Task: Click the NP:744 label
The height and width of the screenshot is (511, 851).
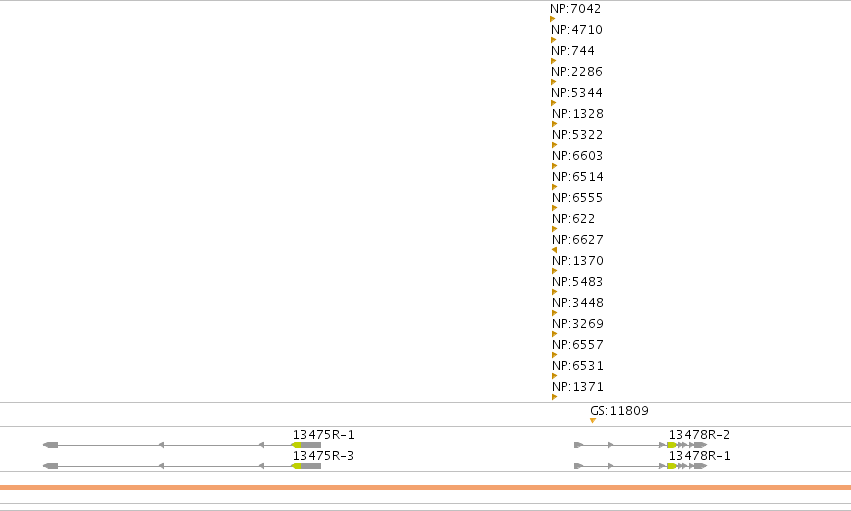Action: click(x=573, y=51)
